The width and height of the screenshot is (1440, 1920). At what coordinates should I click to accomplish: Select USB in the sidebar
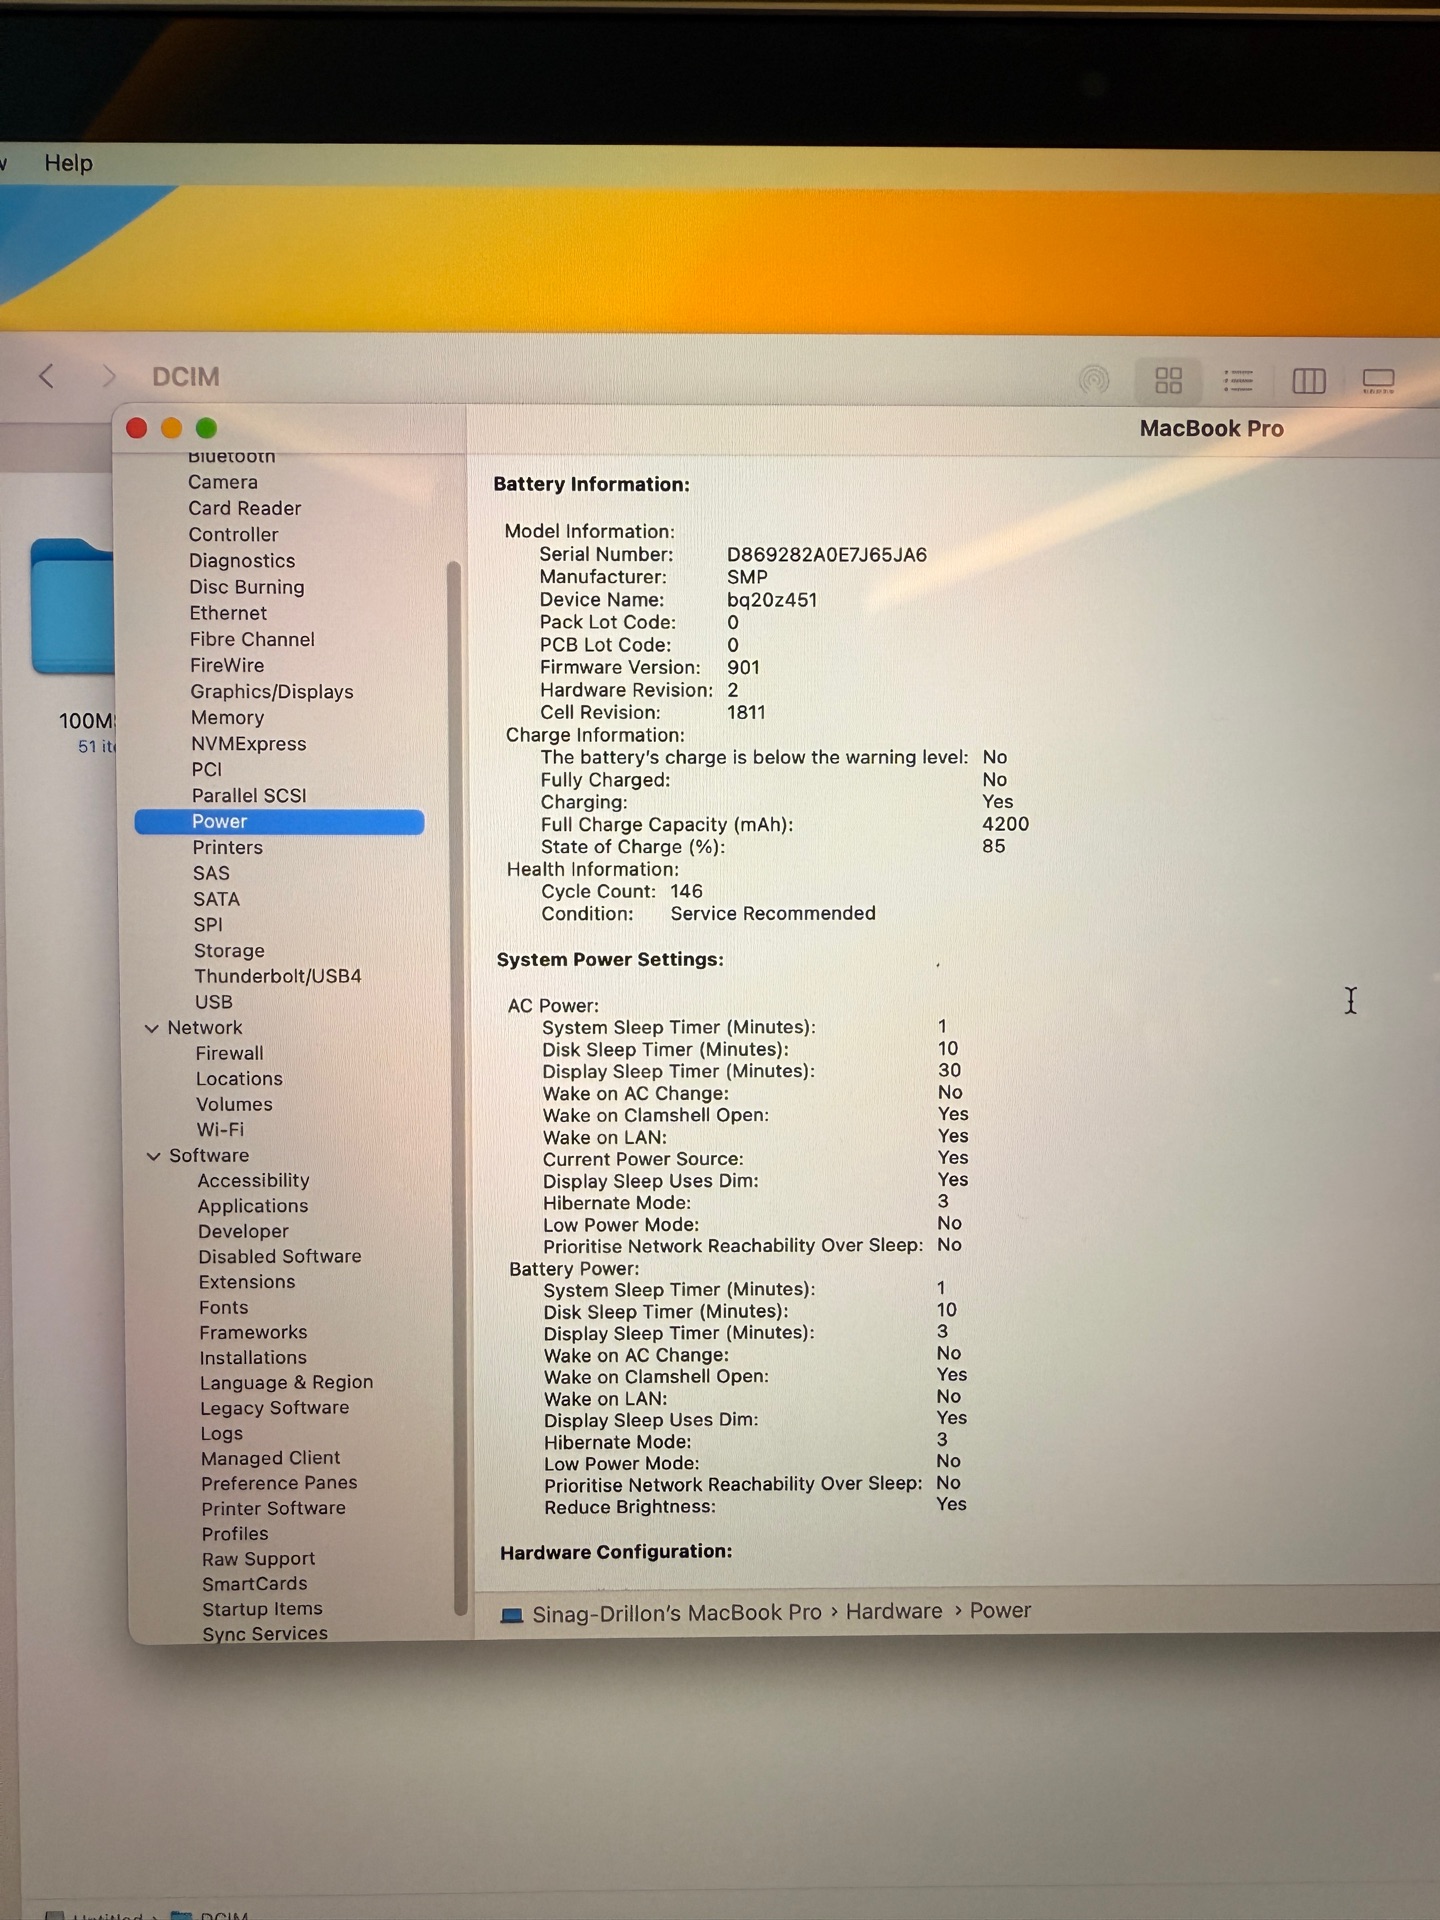coord(213,1002)
